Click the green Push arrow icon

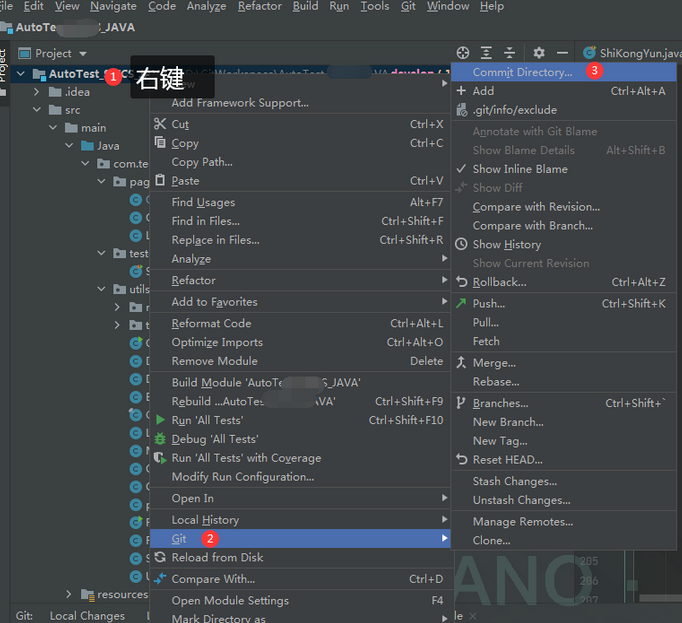point(461,303)
